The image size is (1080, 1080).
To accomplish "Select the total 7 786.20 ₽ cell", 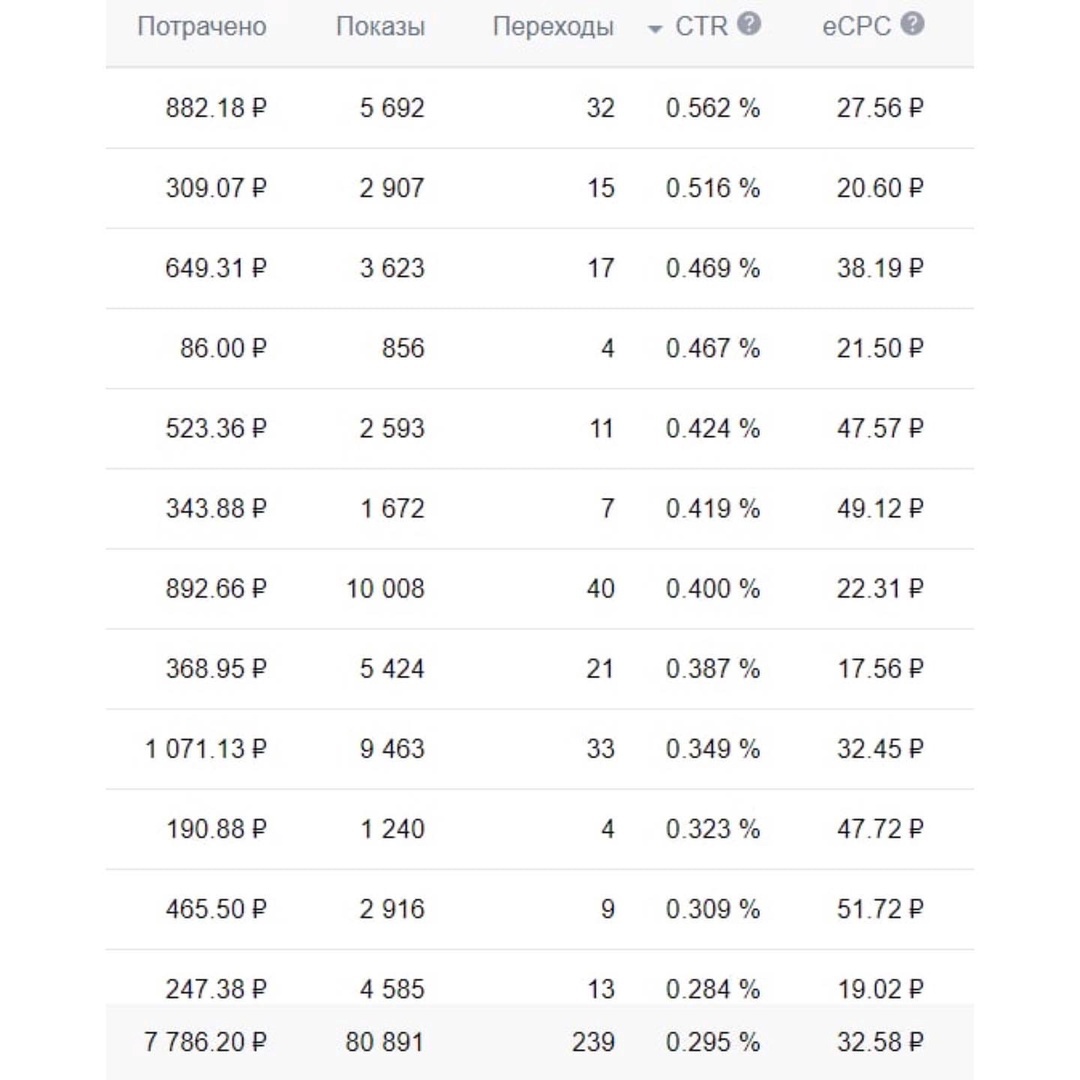I will (206, 1042).
